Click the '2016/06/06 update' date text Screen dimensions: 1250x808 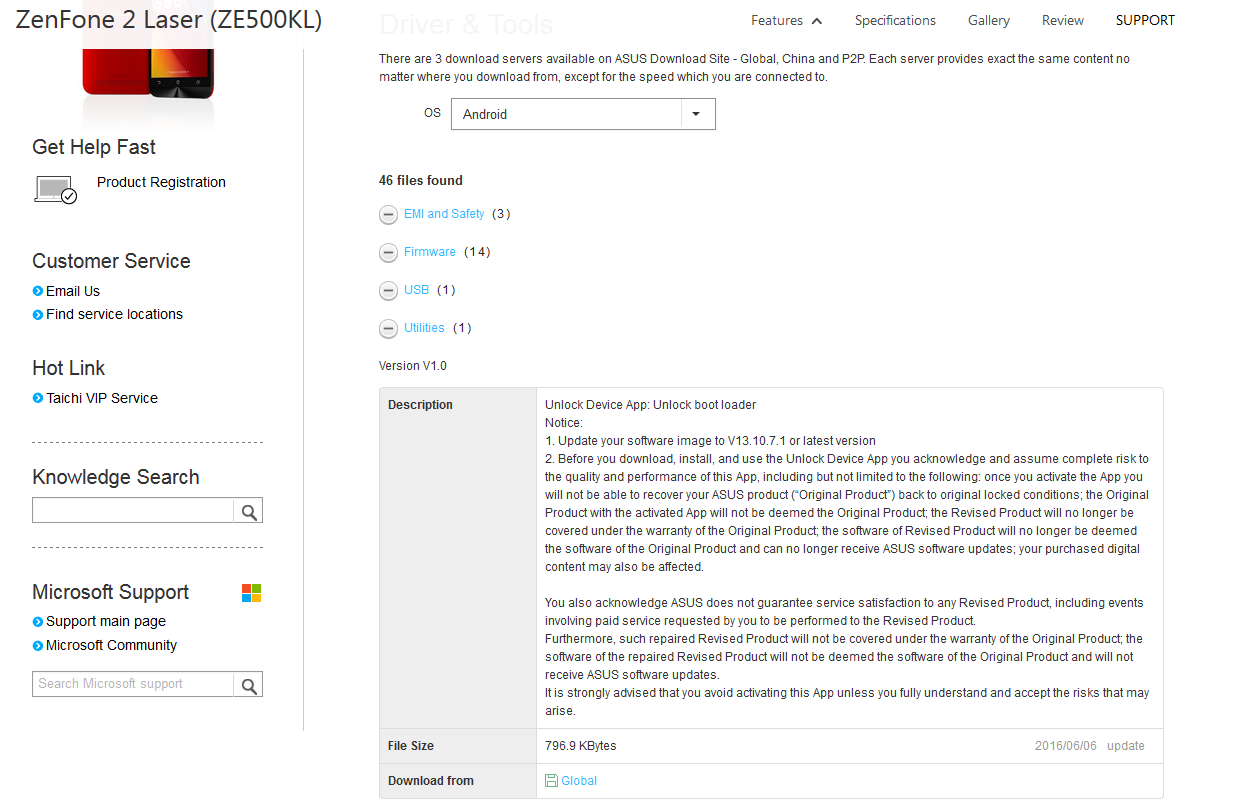[1090, 746]
